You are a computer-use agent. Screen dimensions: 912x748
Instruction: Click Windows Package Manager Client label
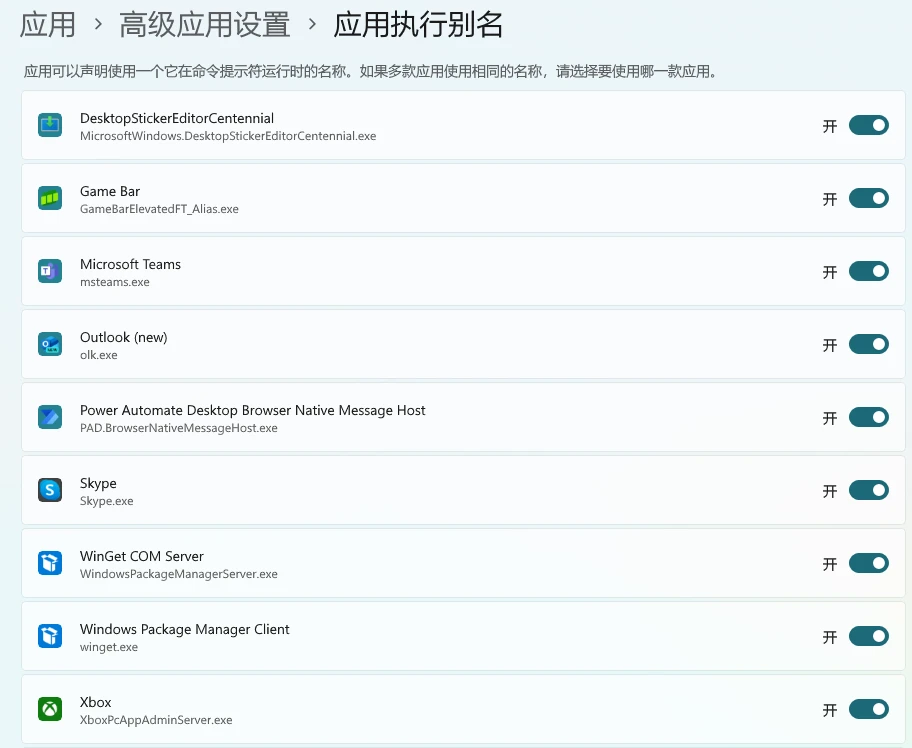(x=184, y=629)
